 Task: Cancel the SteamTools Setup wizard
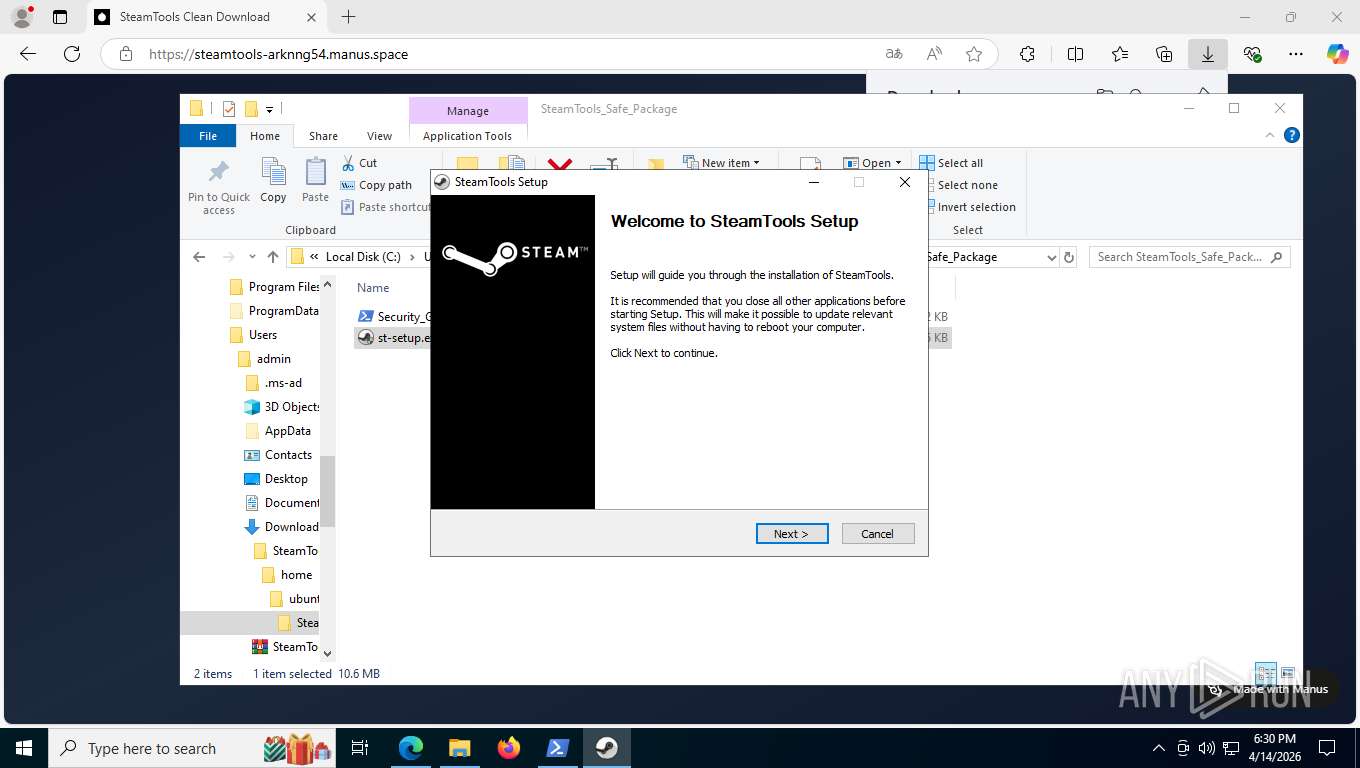pyautogui.click(x=878, y=534)
